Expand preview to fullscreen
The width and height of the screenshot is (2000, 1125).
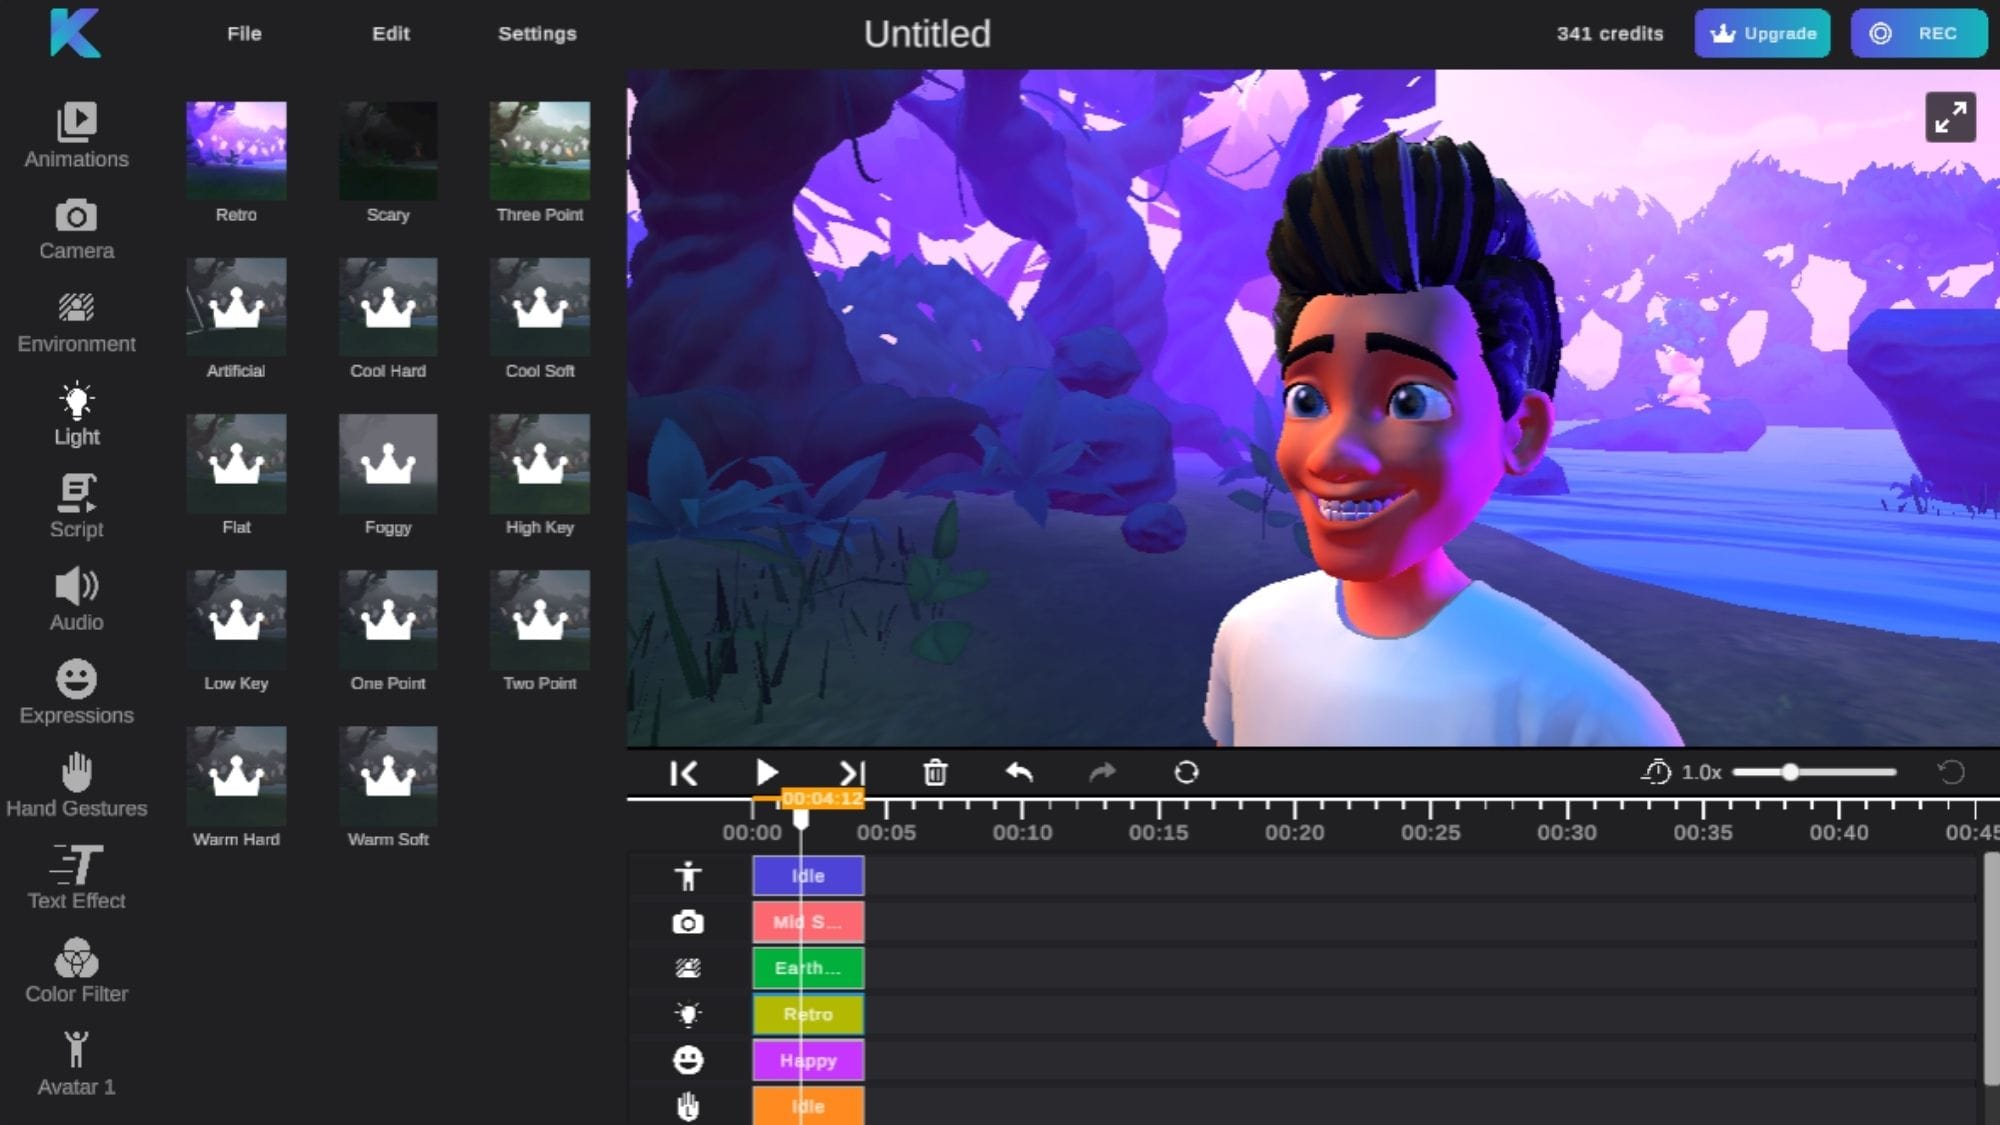[1950, 118]
